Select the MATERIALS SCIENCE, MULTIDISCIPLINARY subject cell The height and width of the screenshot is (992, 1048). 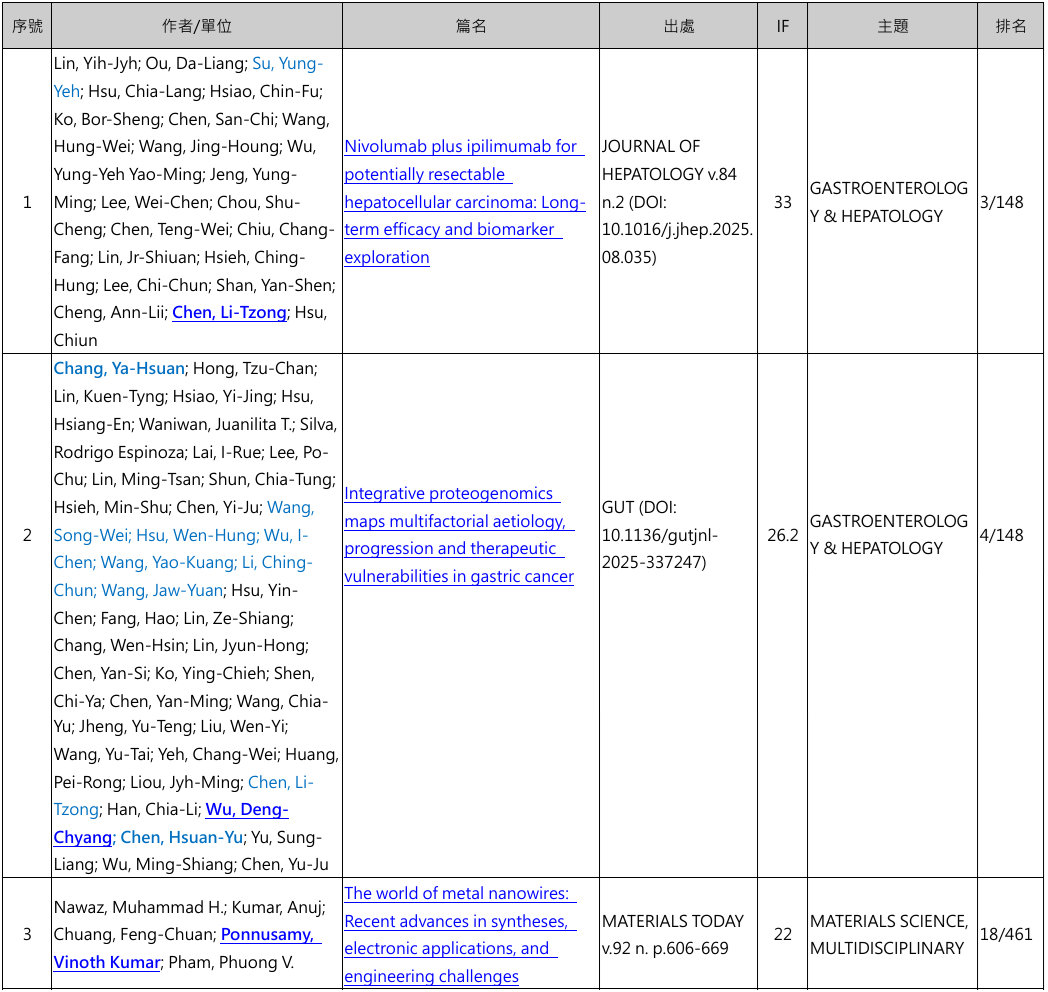[x=889, y=935]
